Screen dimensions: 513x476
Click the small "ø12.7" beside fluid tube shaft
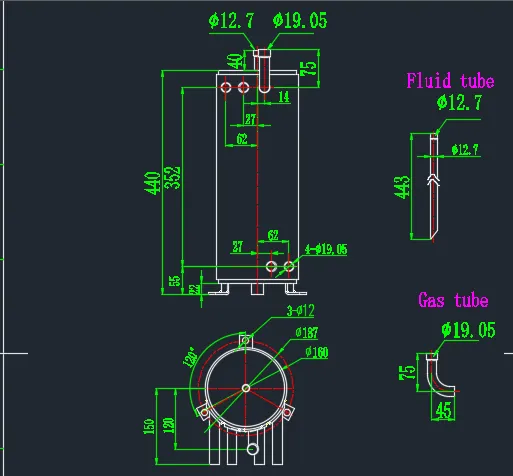465,150
